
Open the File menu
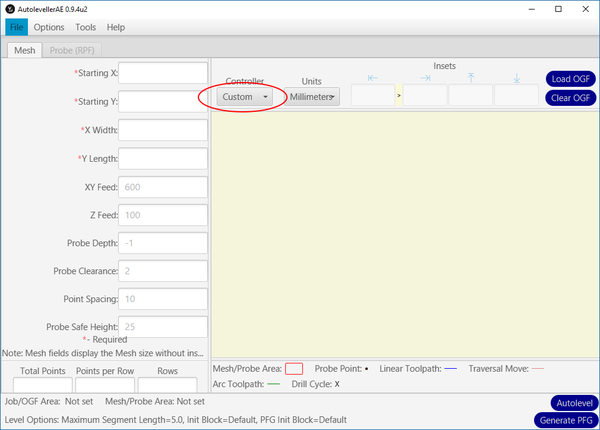click(x=17, y=27)
